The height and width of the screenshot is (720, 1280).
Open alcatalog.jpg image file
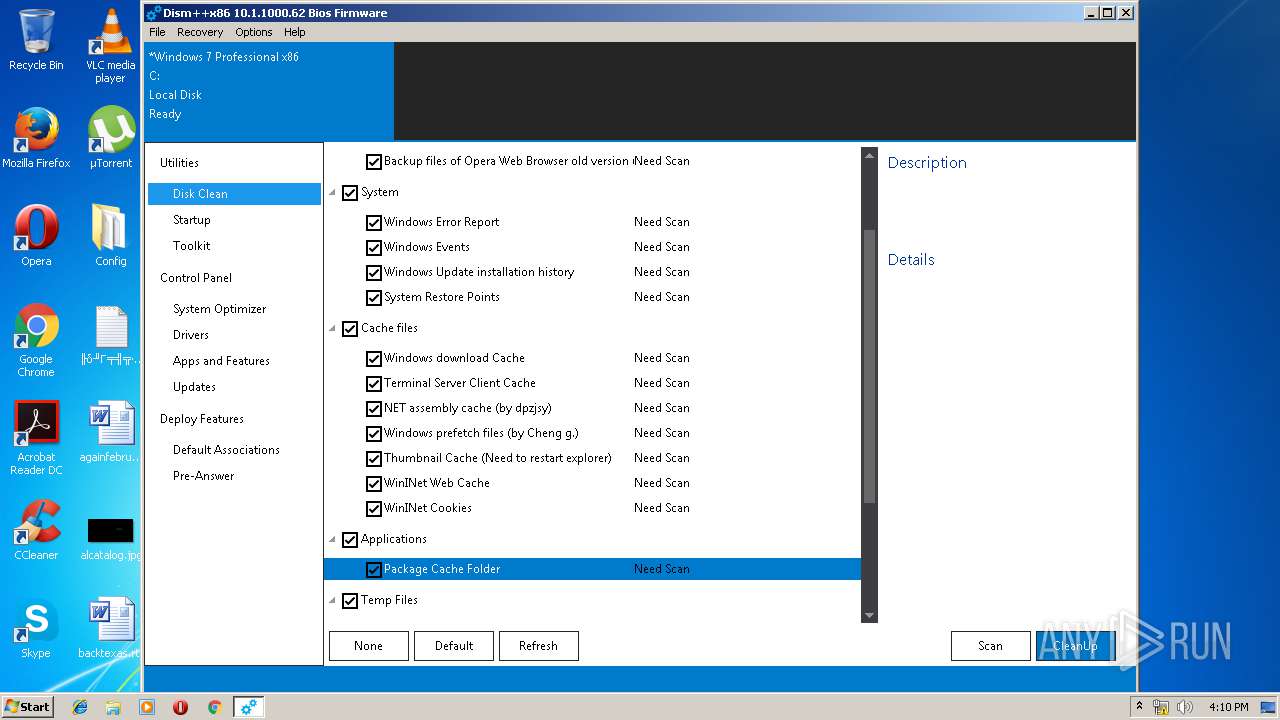pos(110,538)
